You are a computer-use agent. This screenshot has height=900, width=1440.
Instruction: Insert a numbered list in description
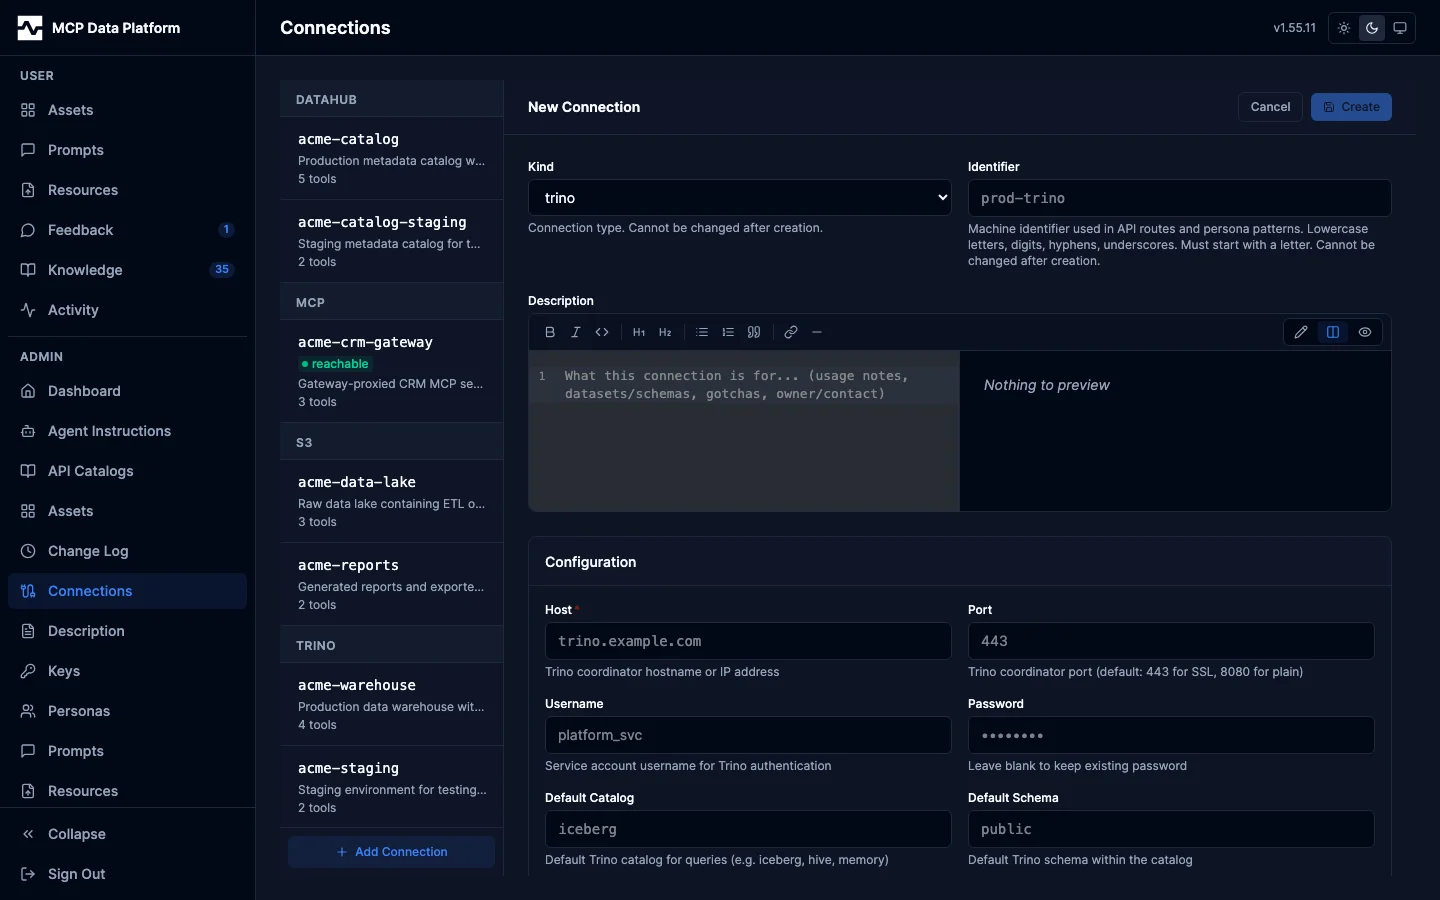[x=728, y=332]
